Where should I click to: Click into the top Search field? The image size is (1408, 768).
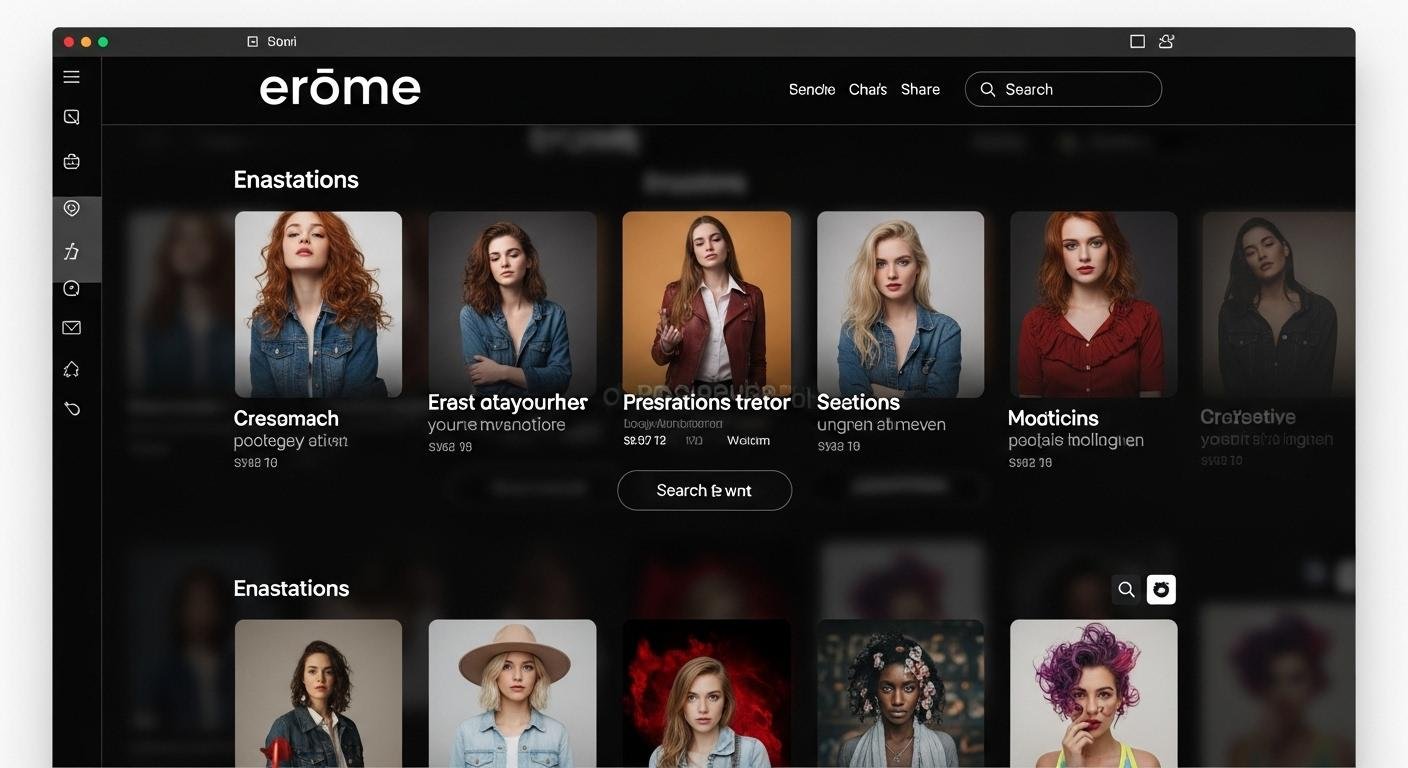(x=1075, y=89)
